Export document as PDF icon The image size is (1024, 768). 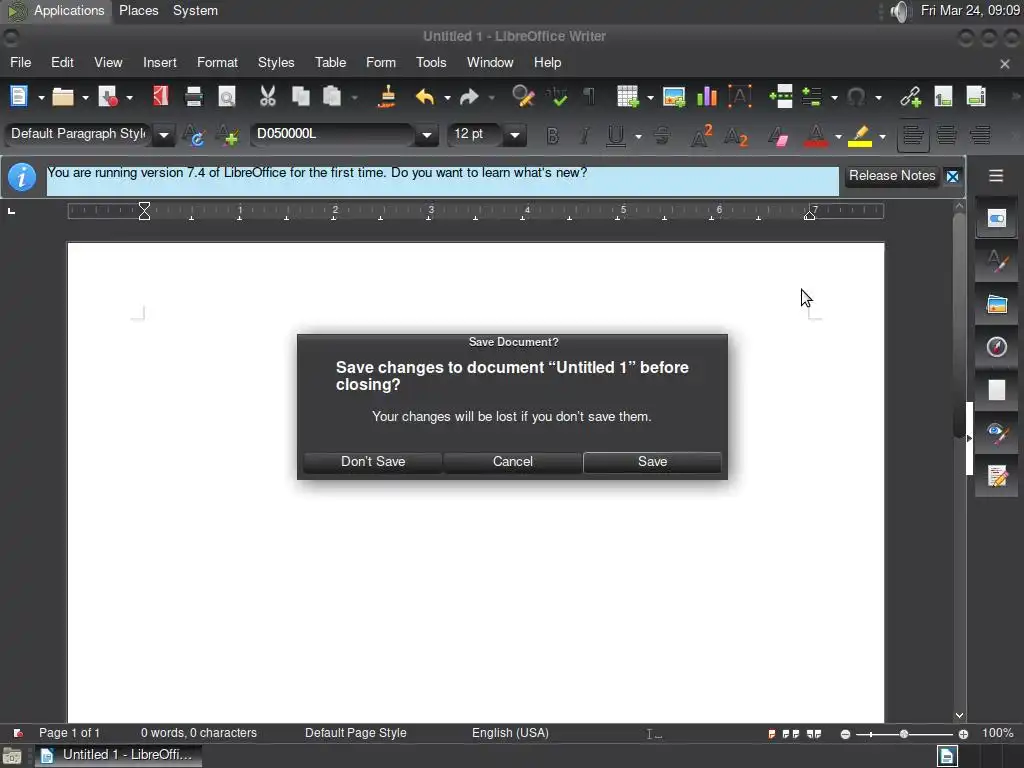[161, 97]
